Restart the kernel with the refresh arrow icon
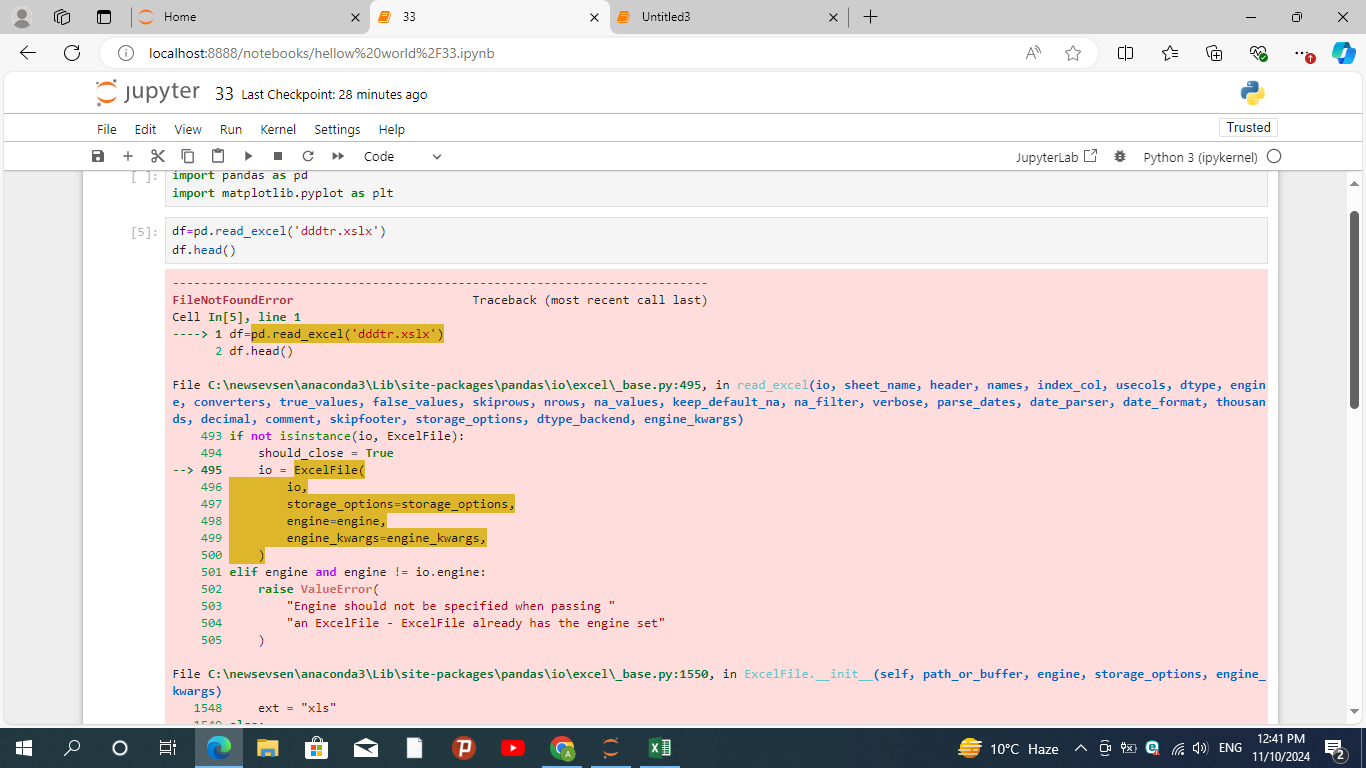Image resolution: width=1366 pixels, height=768 pixels. (x=308, y=156)
